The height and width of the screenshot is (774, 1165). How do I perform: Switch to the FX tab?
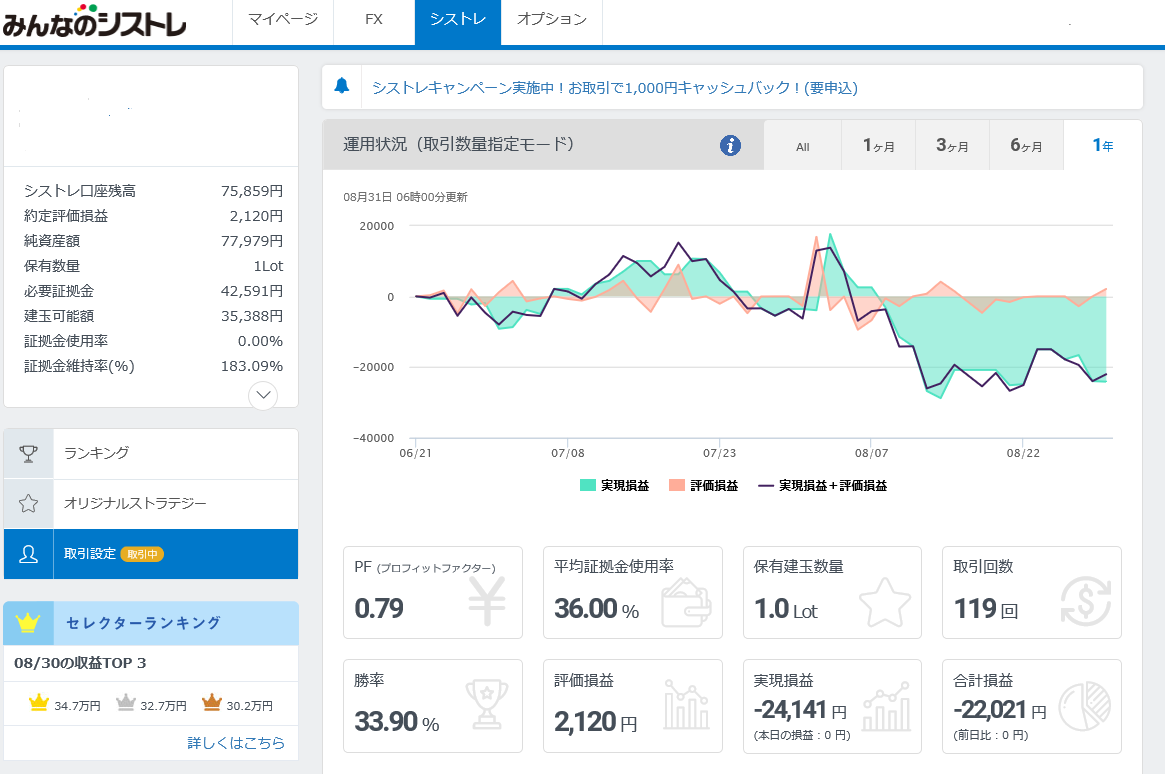[x=374, y=20]
